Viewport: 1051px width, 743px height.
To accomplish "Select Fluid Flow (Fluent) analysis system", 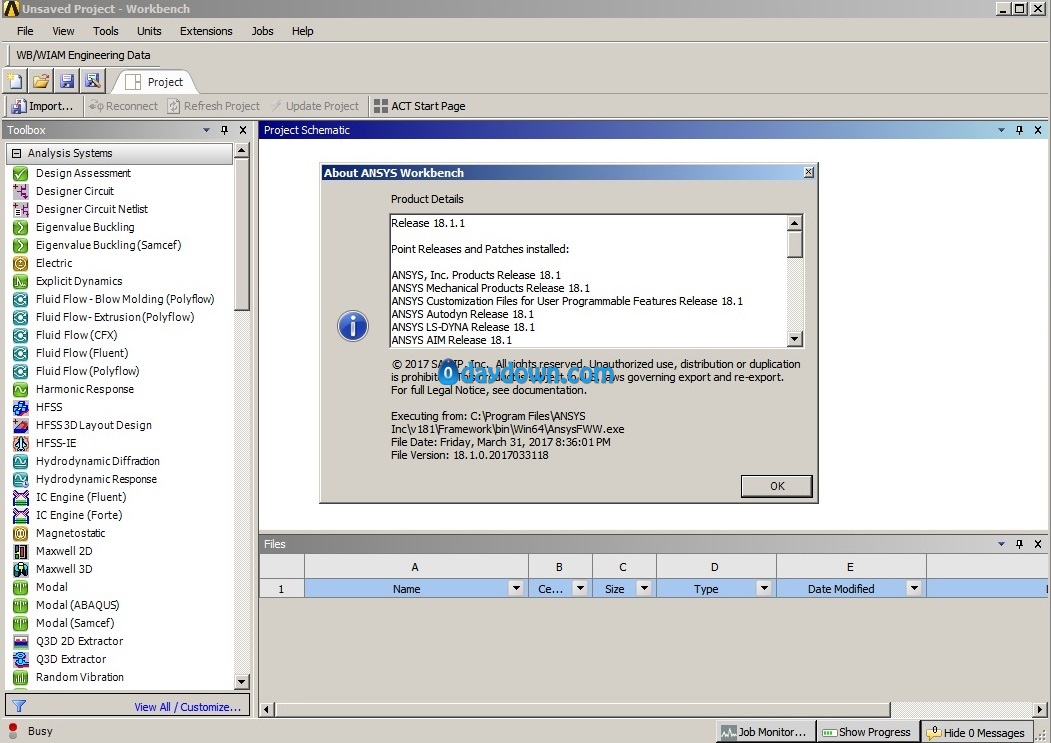I will 82,353.
